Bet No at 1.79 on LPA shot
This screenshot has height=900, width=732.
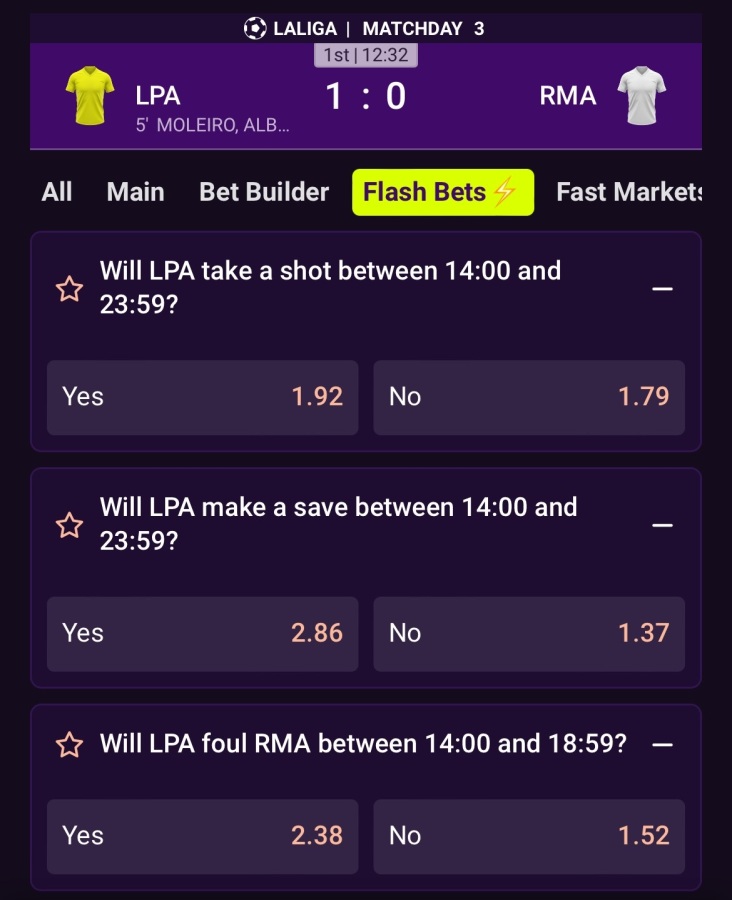[529, 397]
